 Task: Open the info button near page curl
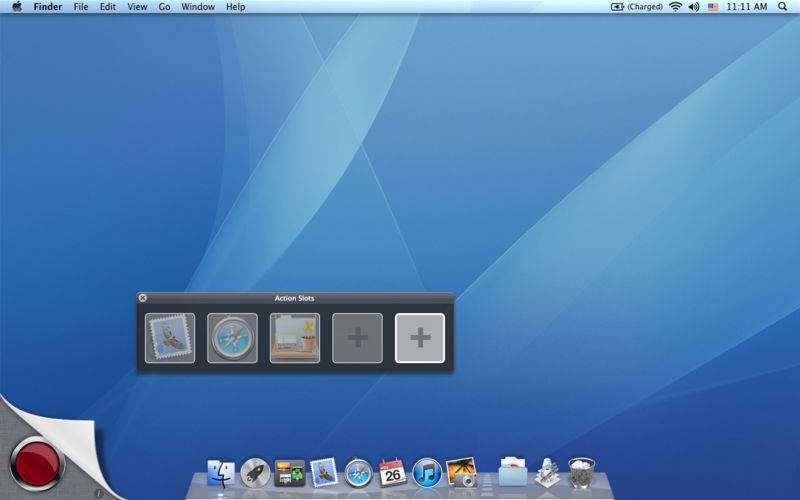(x=98, y=494)
